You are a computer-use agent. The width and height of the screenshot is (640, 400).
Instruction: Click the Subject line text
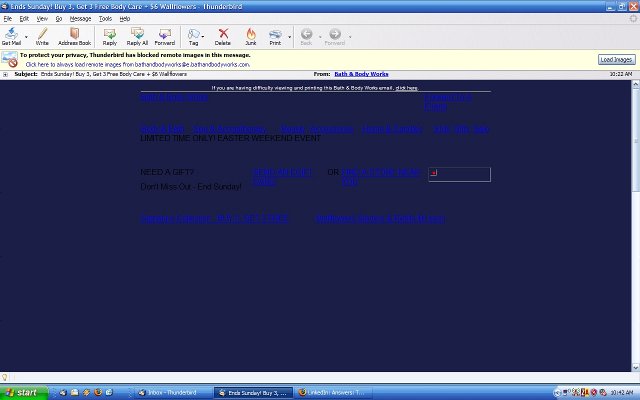click(113, 74)
